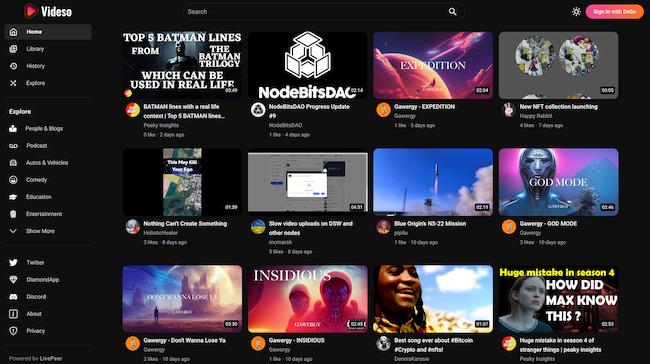Click Sign in with DeSo button
The height and width of the screenshot is (364, 650).
pos(614,12)
